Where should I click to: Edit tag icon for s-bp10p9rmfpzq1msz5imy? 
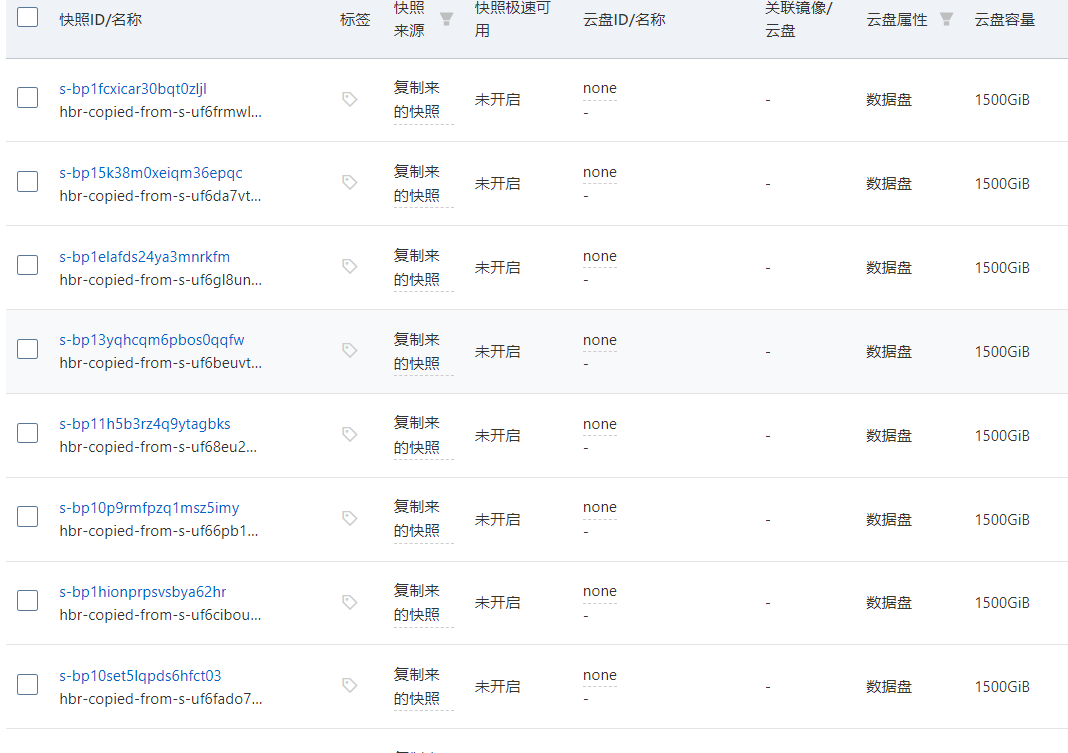click(349, 518)
